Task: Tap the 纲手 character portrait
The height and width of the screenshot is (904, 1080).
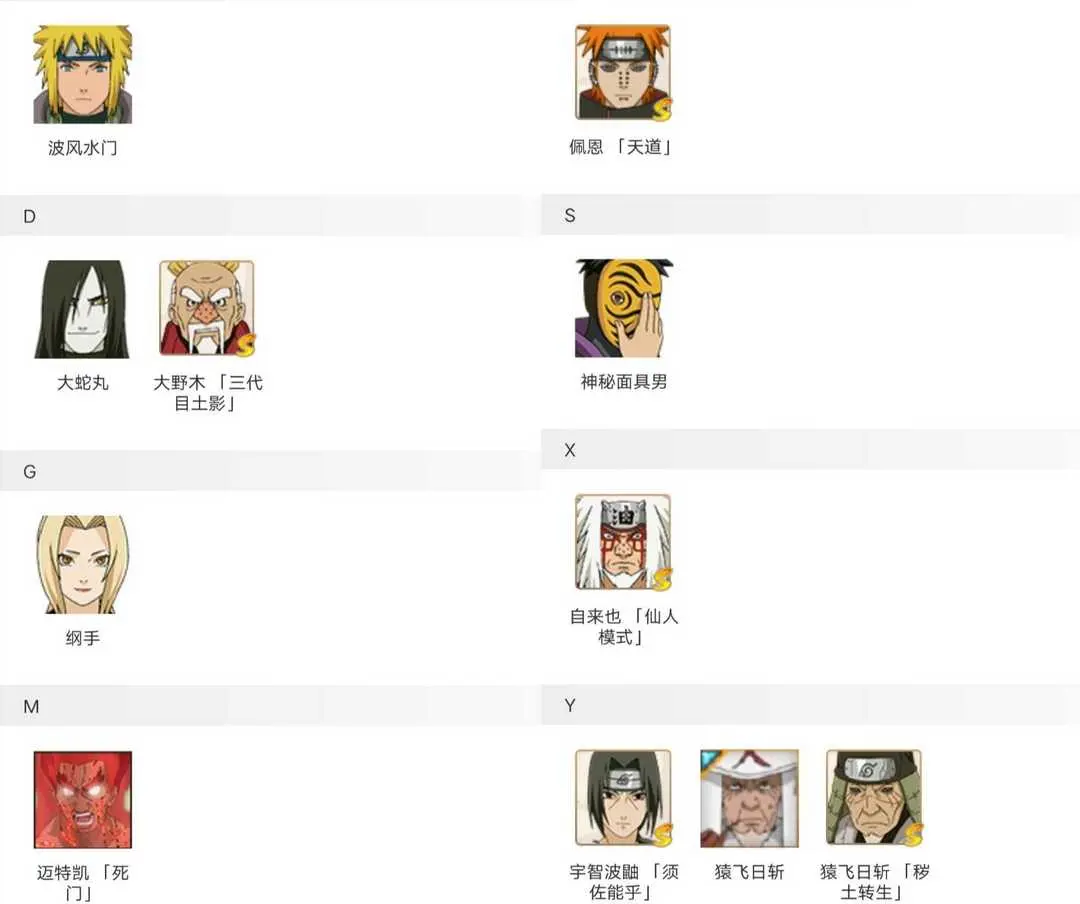Action: pos(83,564)
